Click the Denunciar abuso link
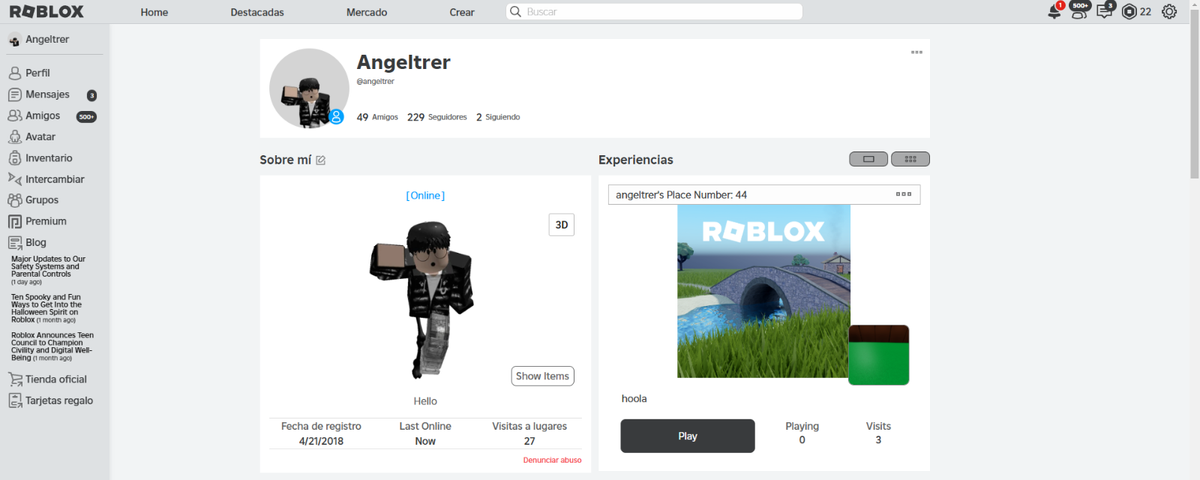Viewport: 1200px width, 480px height. 552,460
